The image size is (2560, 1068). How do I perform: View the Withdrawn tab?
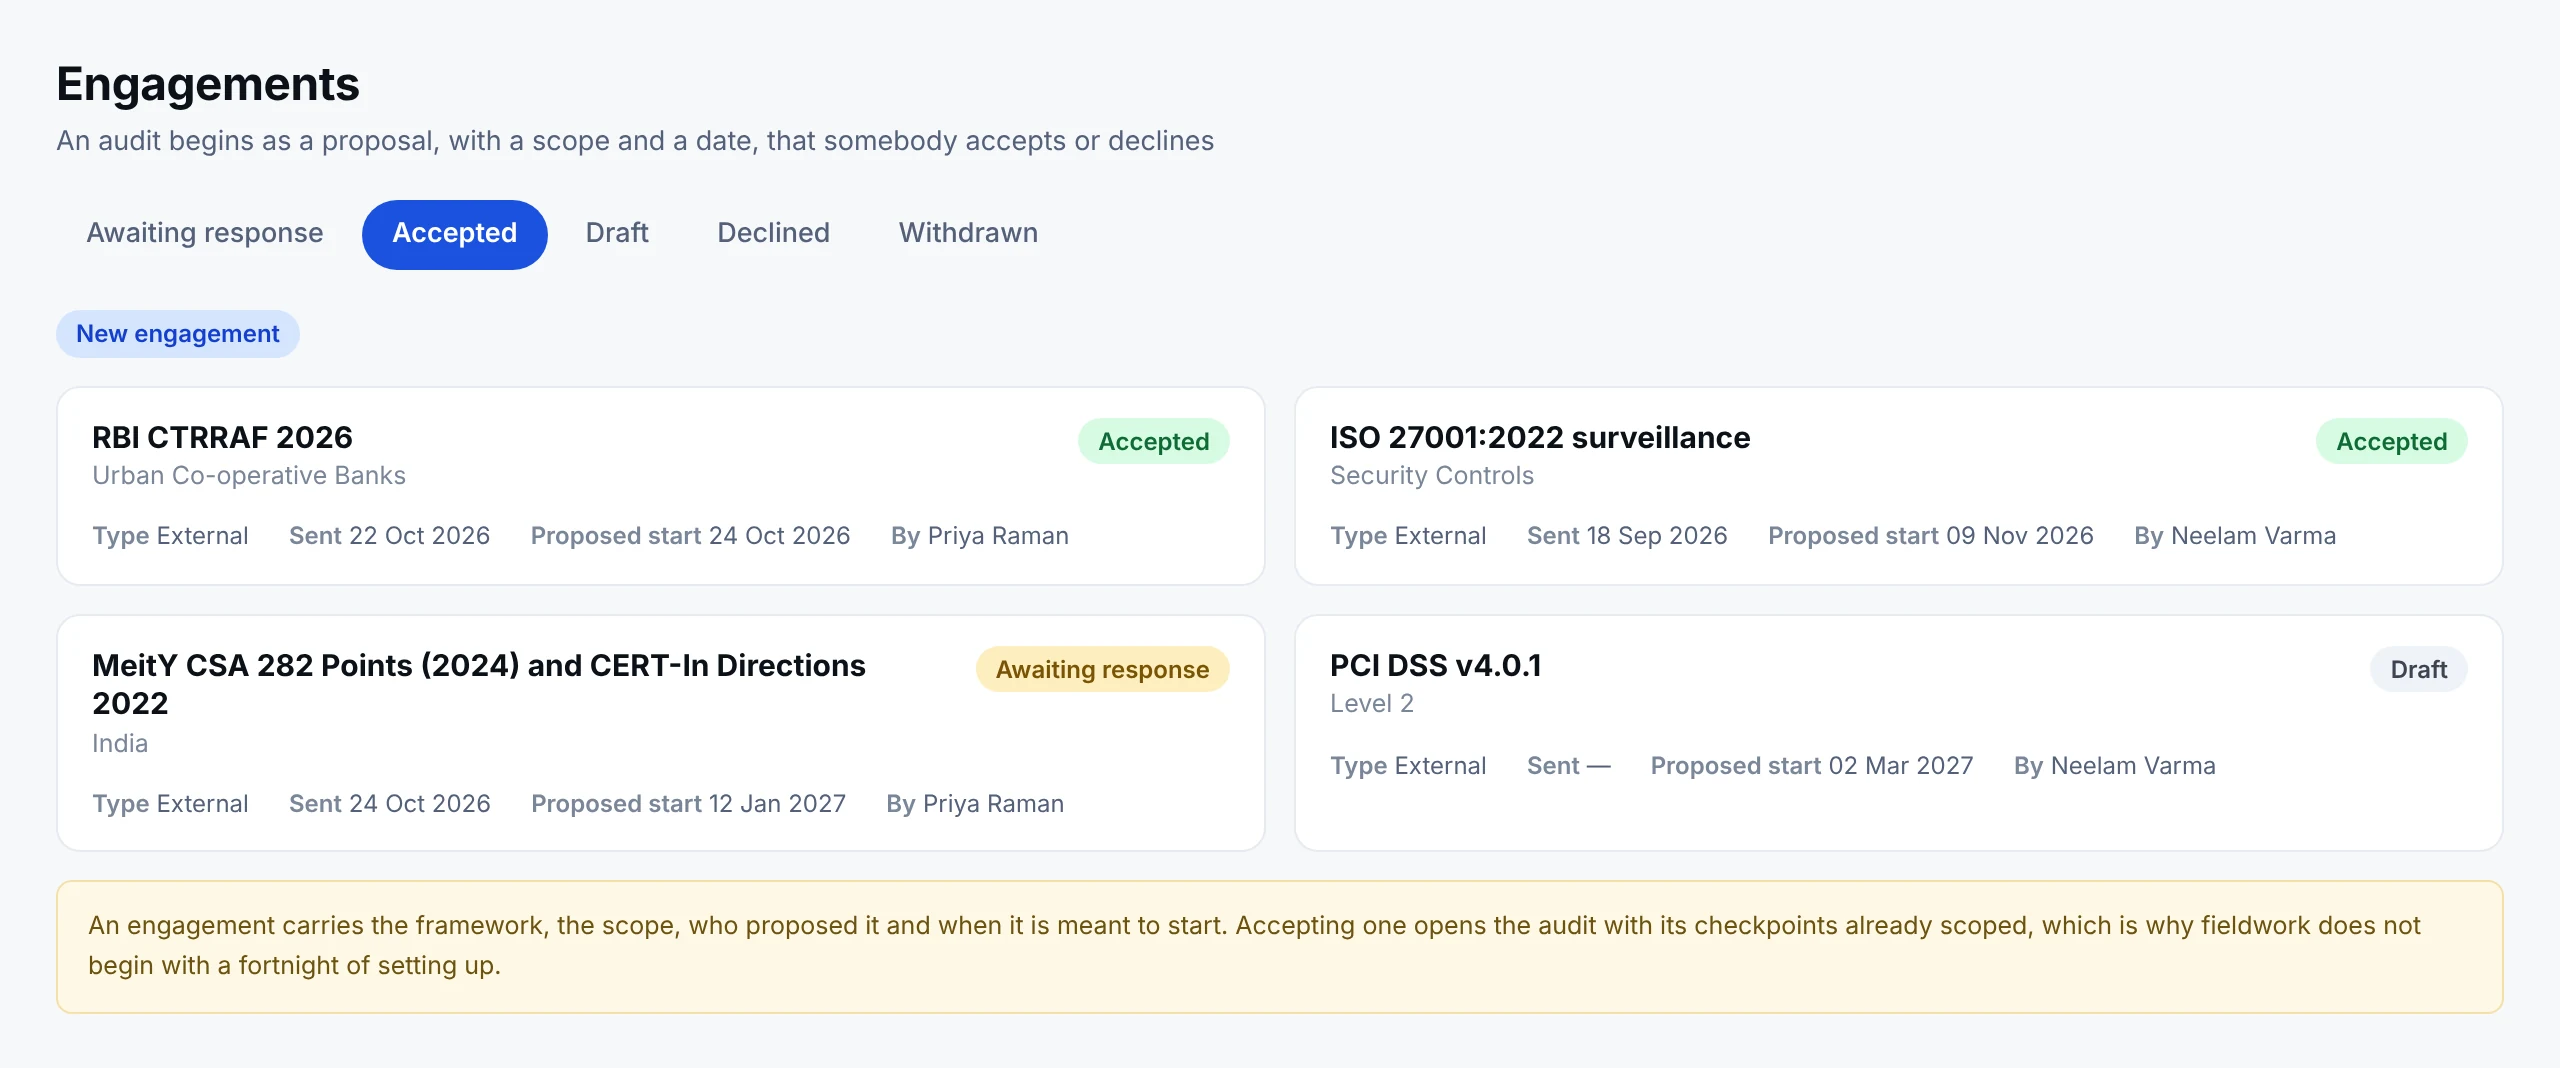(968, 234)
